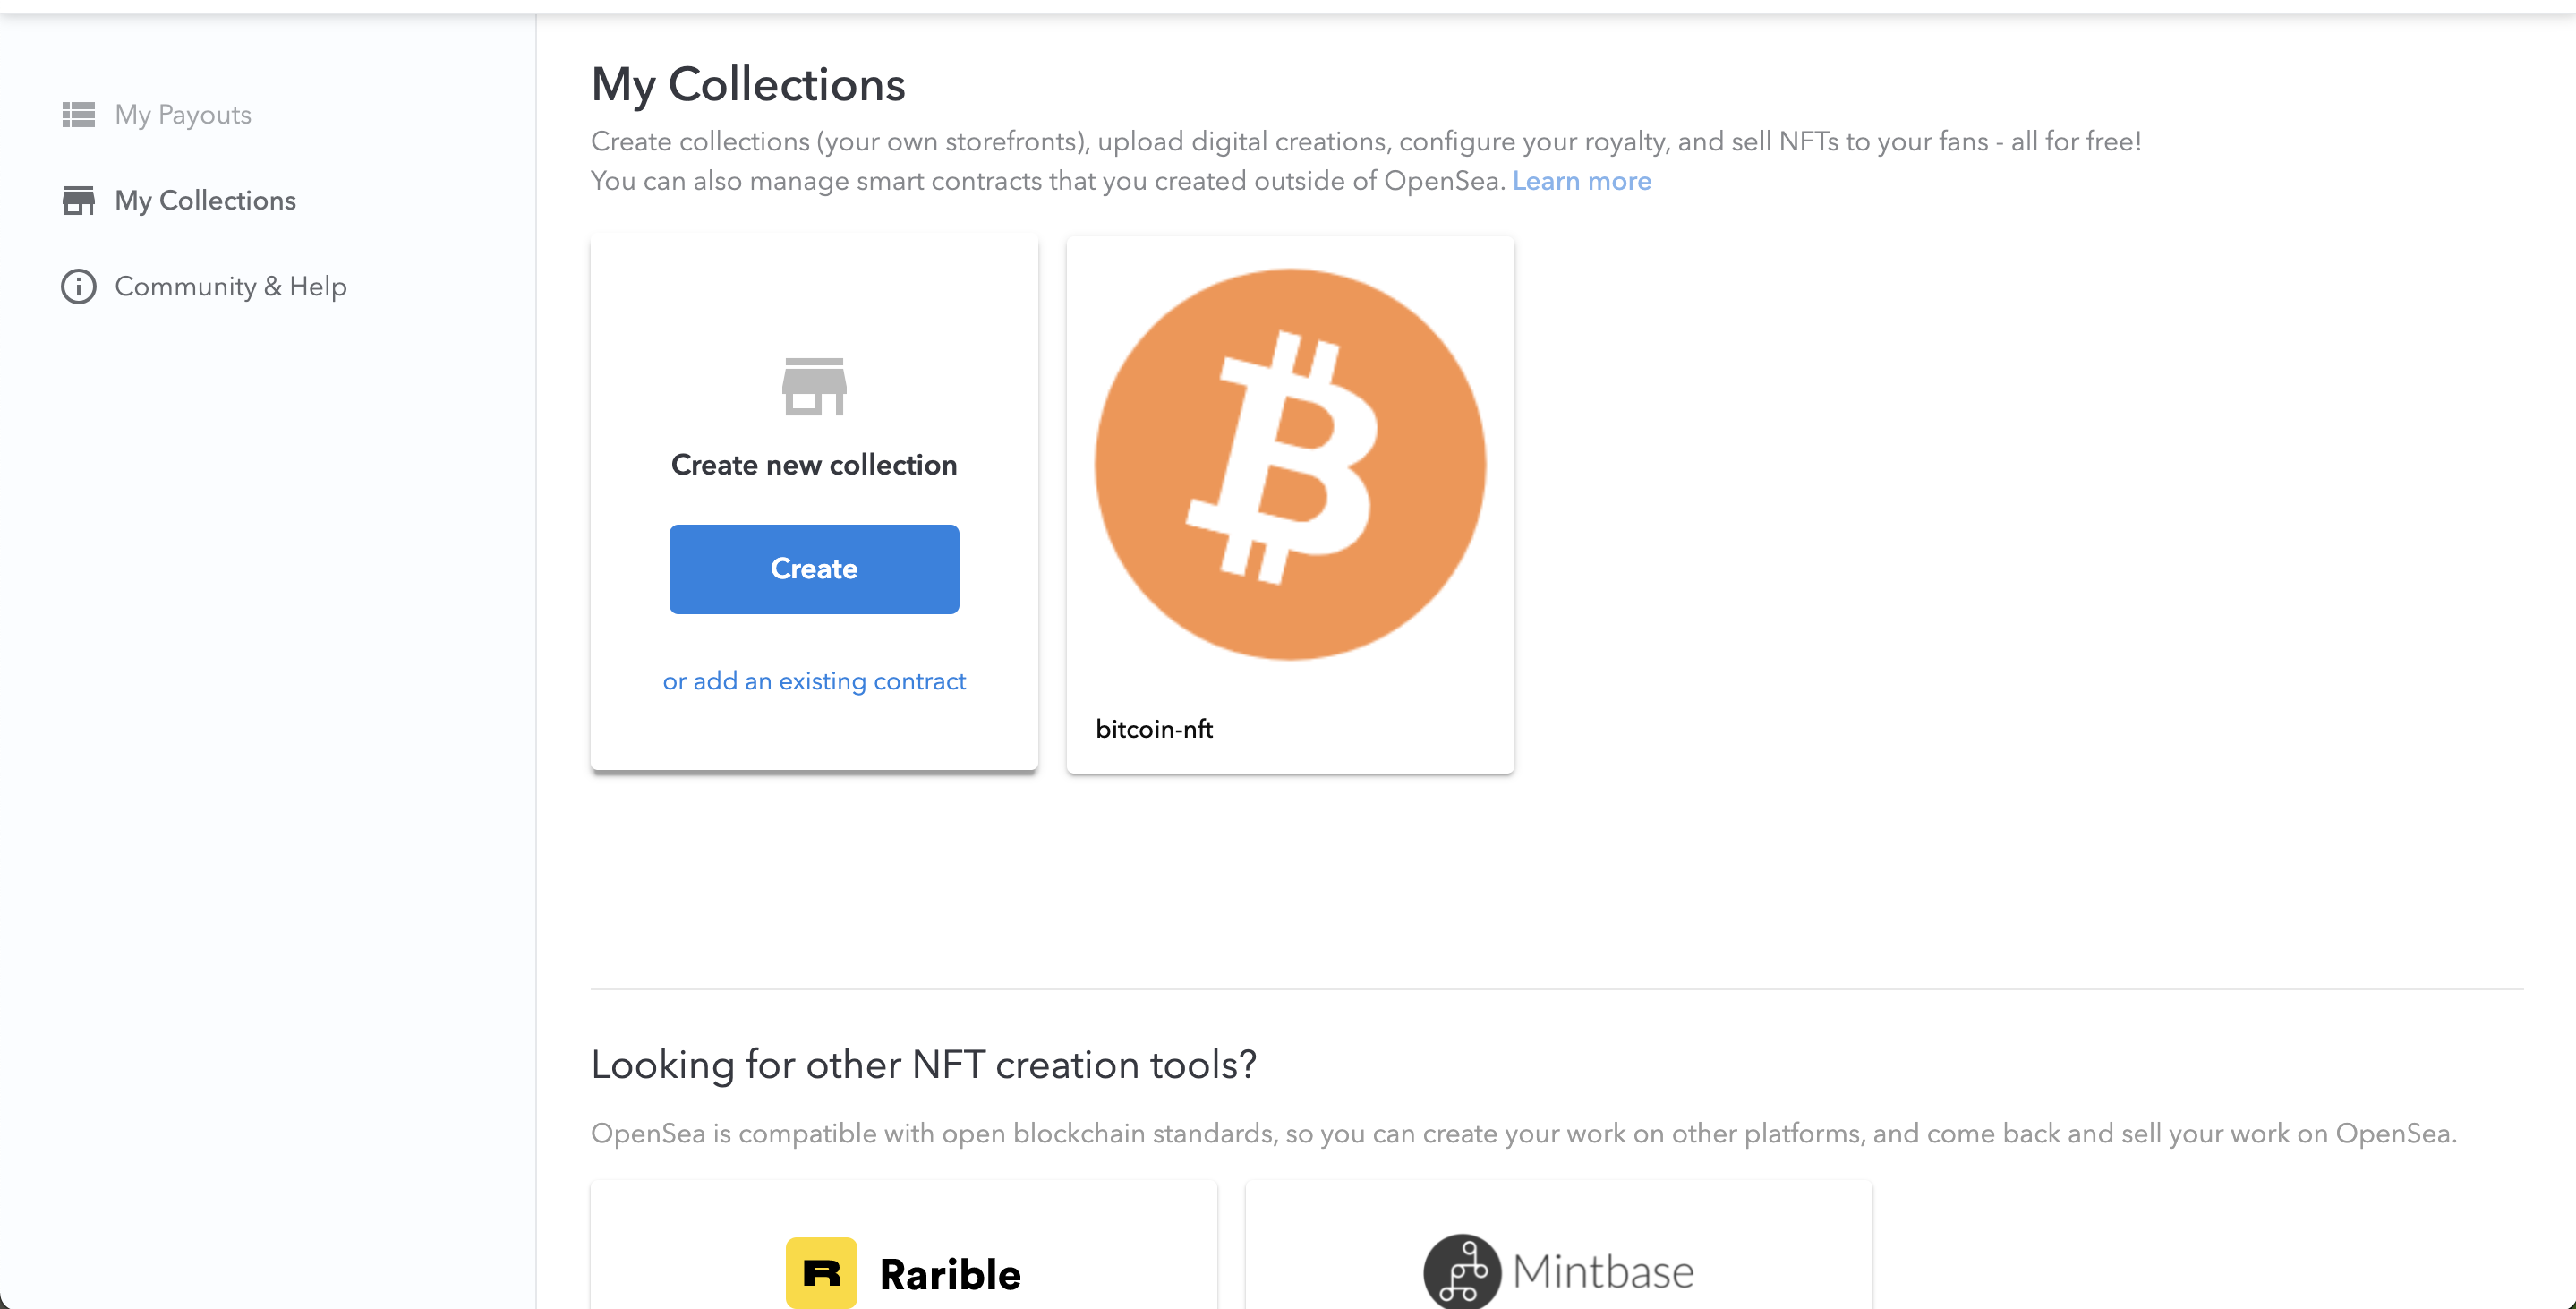The width and height of the screenshot is (2576, 1309).
Task: Click the My Collections storefront sidebar icon
Action: click(78, 201)
